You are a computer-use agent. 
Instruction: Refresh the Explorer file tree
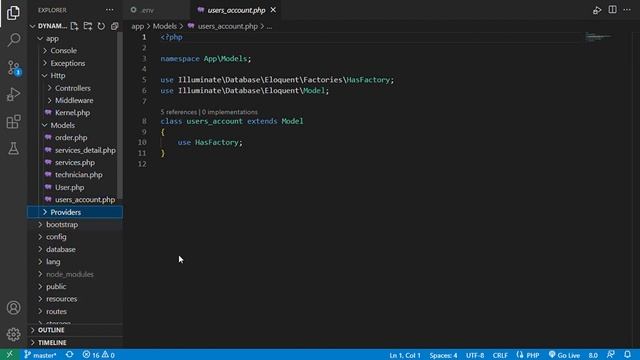click(x=101, y=26)
